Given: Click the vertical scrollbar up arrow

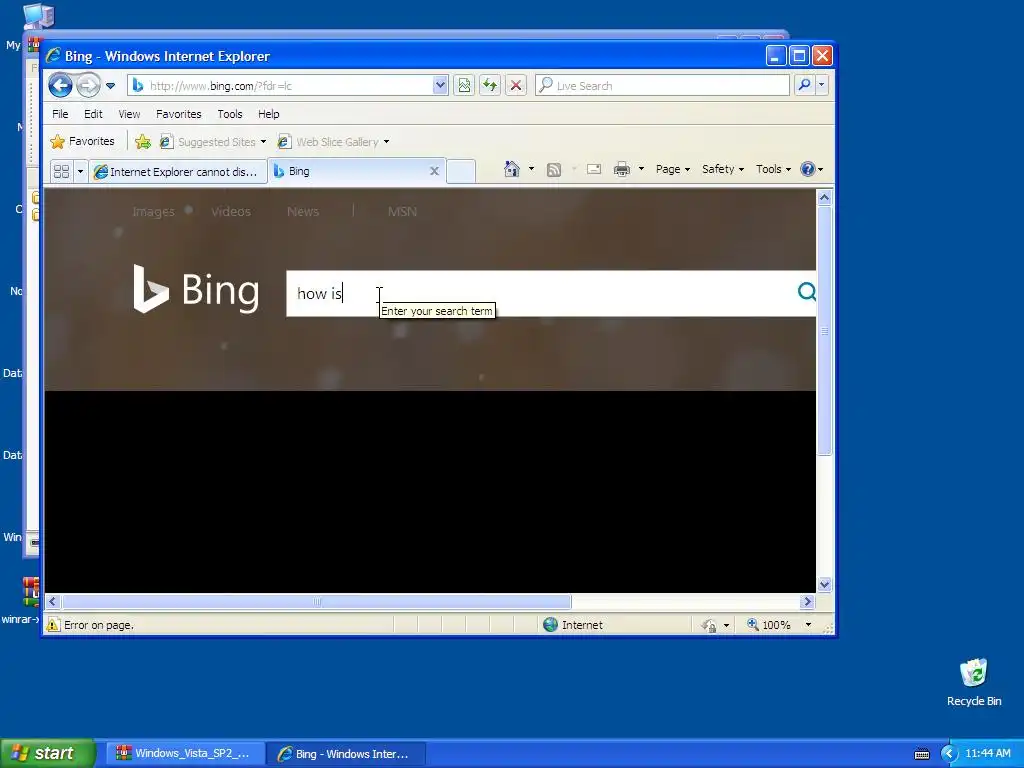Looking at the screenshot, I should (x=824, y=197).
